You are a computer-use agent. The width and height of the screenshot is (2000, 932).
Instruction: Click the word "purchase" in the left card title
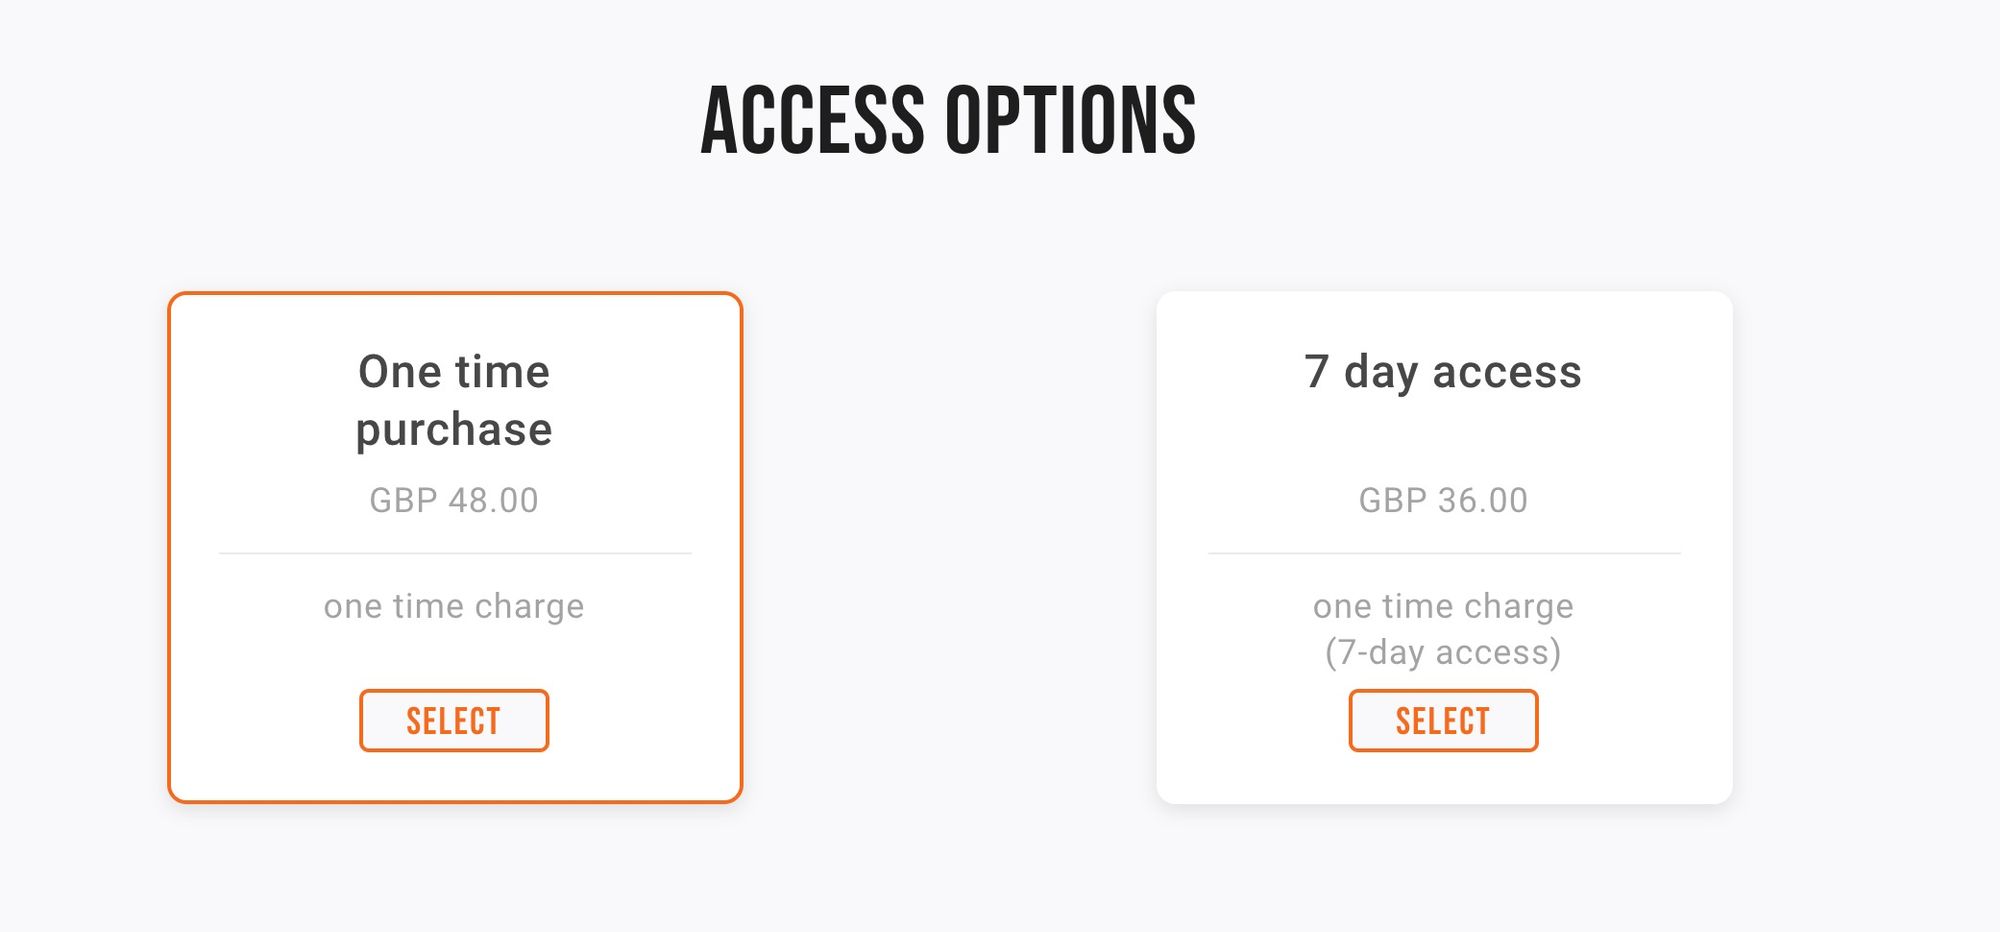[454, 430]
